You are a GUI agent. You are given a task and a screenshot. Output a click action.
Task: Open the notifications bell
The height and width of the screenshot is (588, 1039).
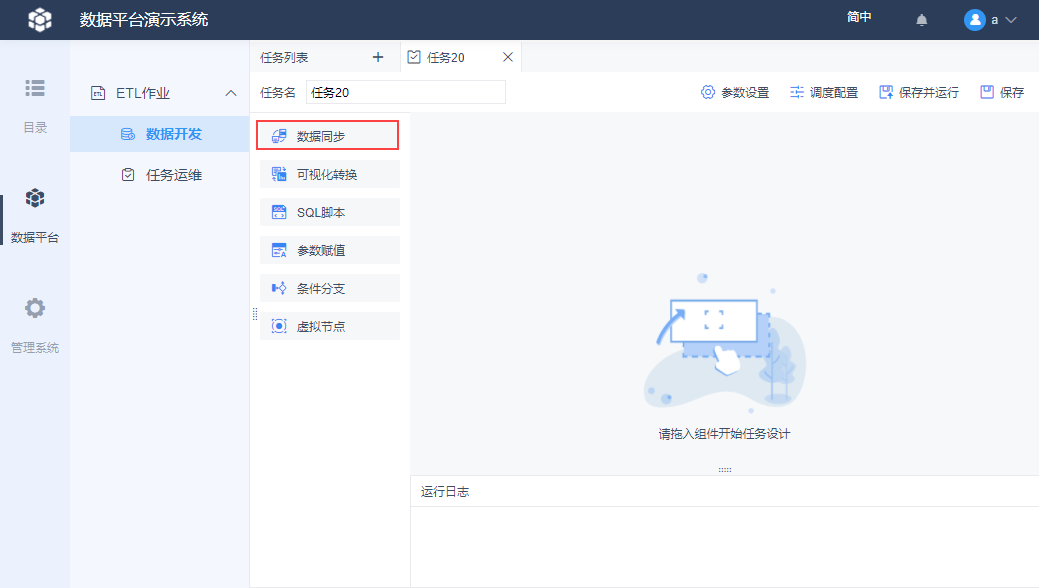tap(922, 20)
